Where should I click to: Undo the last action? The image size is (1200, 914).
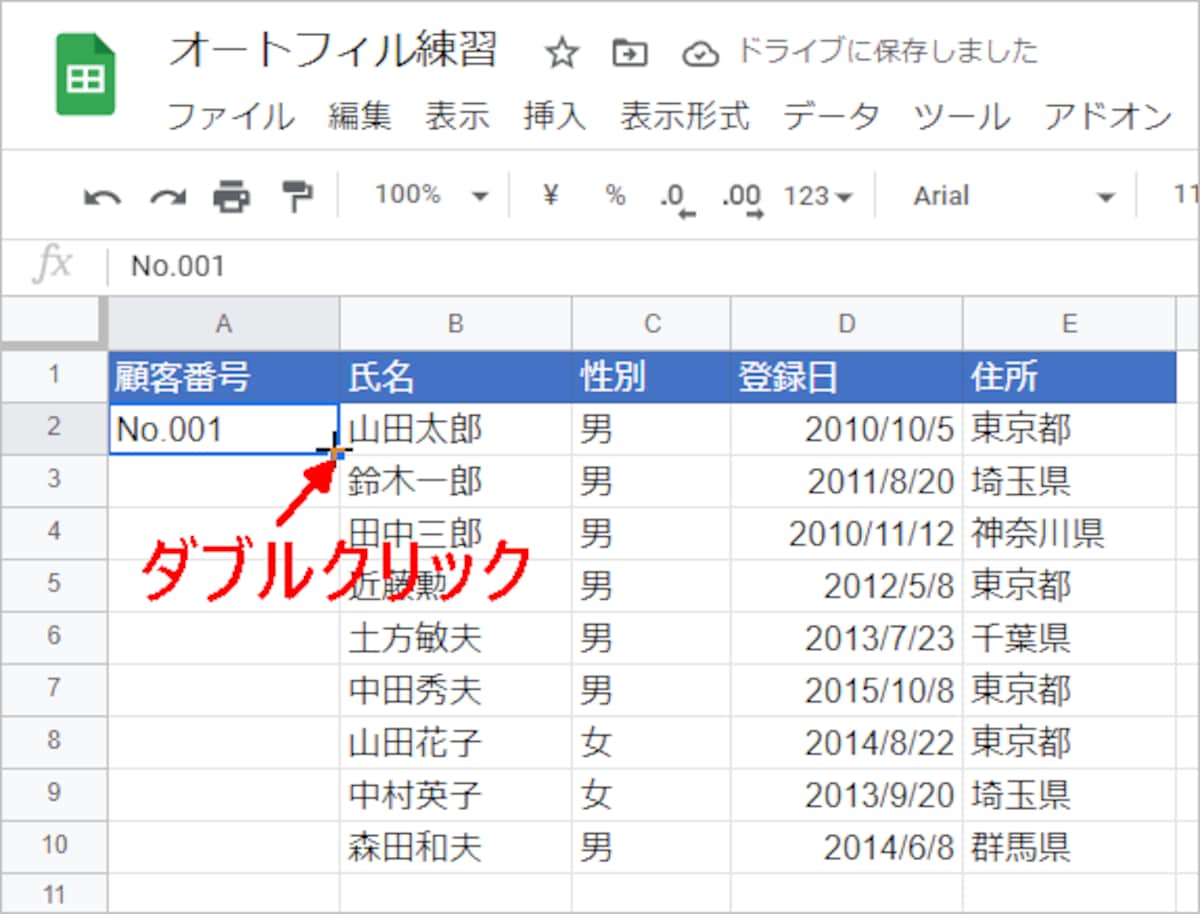103,197
